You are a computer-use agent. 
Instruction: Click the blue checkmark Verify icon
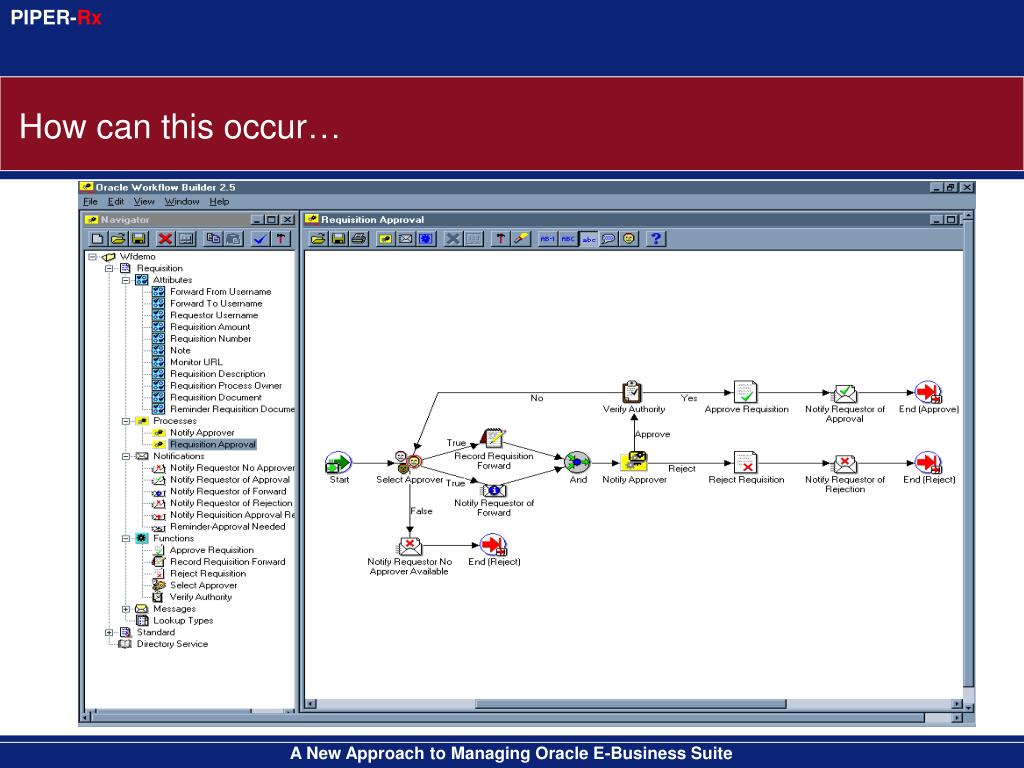[260, 239]
